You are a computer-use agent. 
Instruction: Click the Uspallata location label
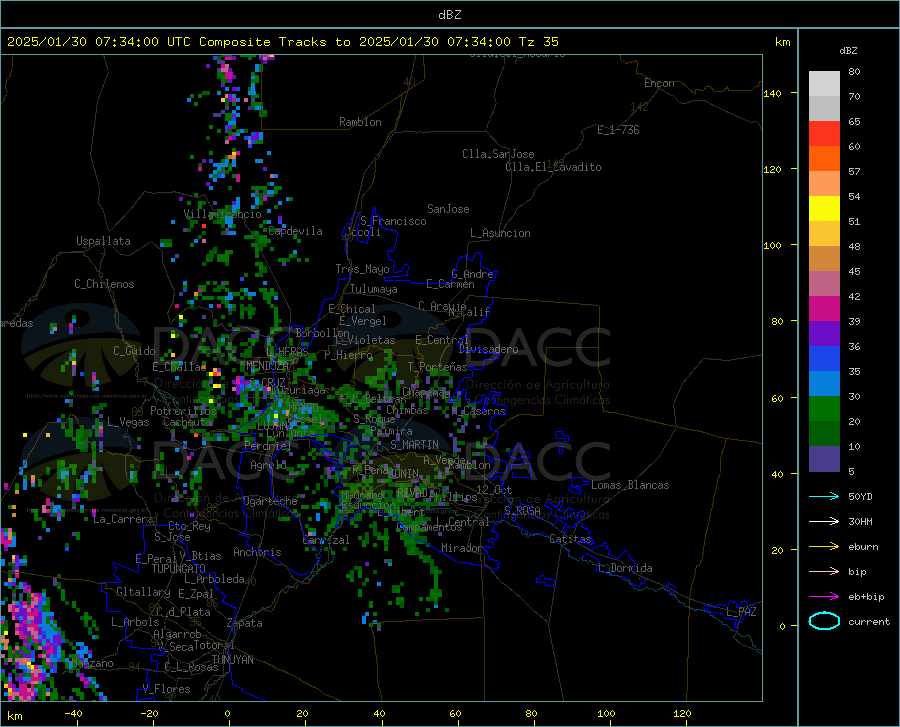[x=103, y=241]
